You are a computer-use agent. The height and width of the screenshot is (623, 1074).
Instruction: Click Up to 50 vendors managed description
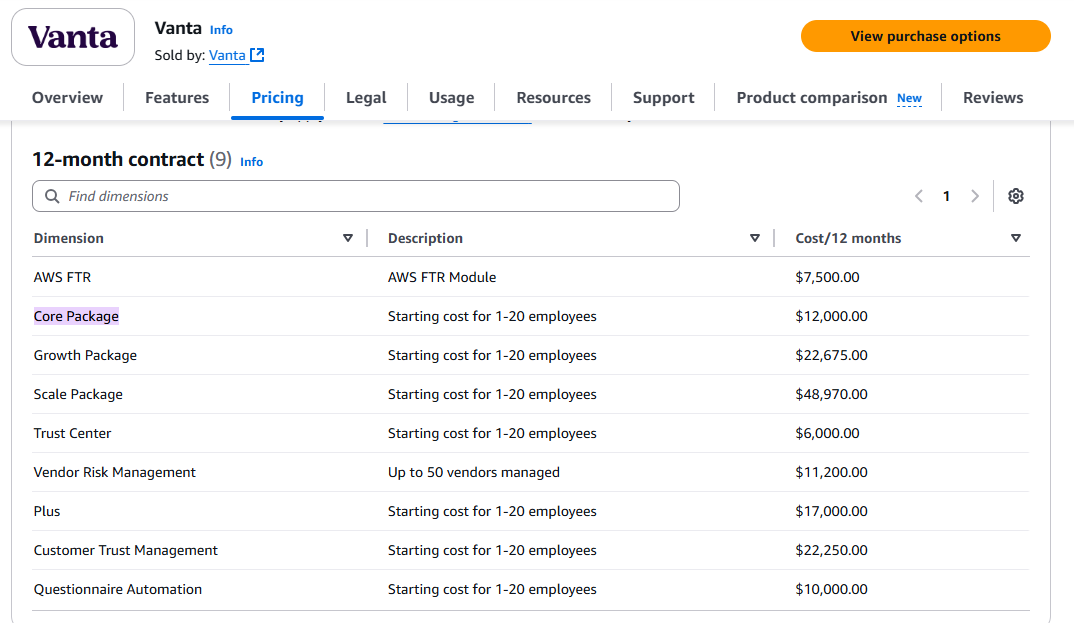click(x=473, y=472)
